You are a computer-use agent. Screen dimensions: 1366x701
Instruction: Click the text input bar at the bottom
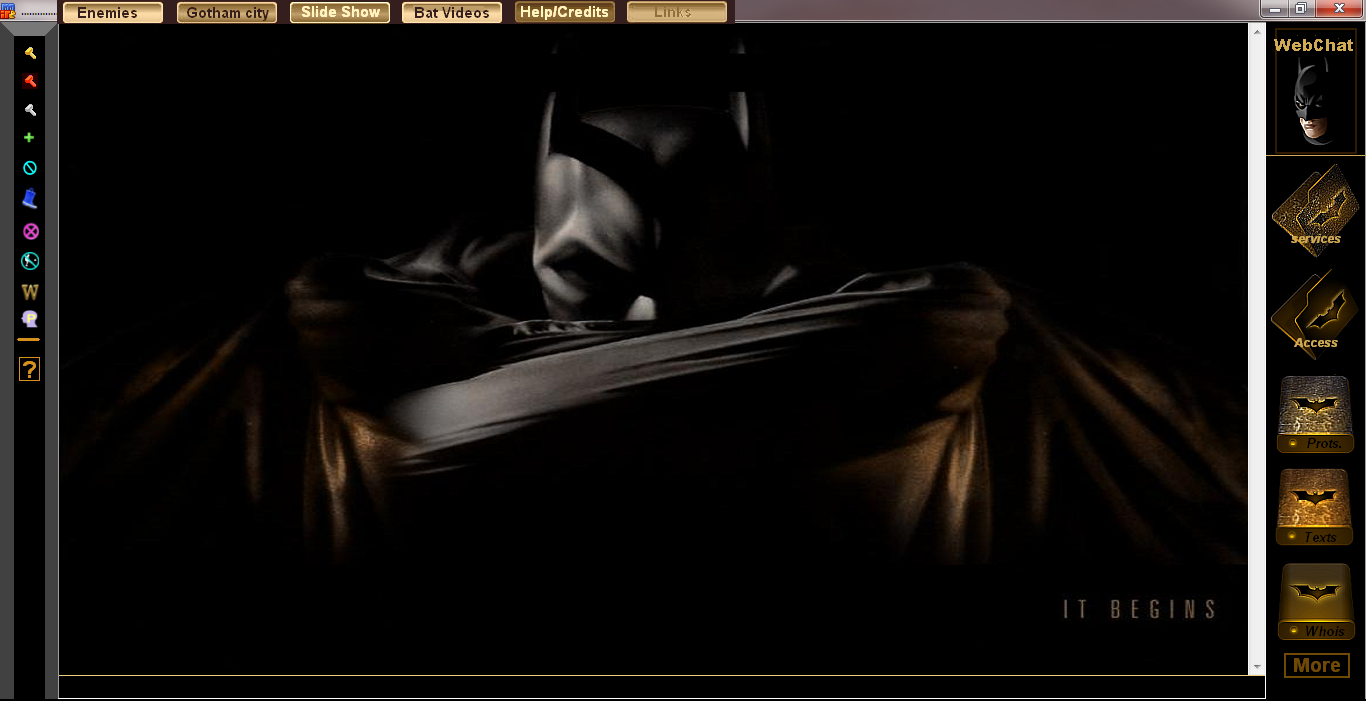pyautogui.click(x=661, y=687)
